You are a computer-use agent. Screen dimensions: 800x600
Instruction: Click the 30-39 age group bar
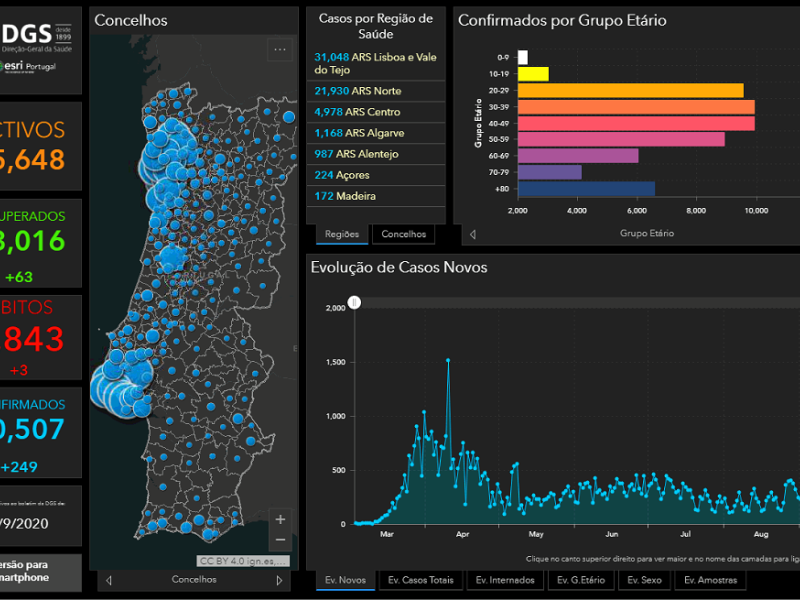636,106
